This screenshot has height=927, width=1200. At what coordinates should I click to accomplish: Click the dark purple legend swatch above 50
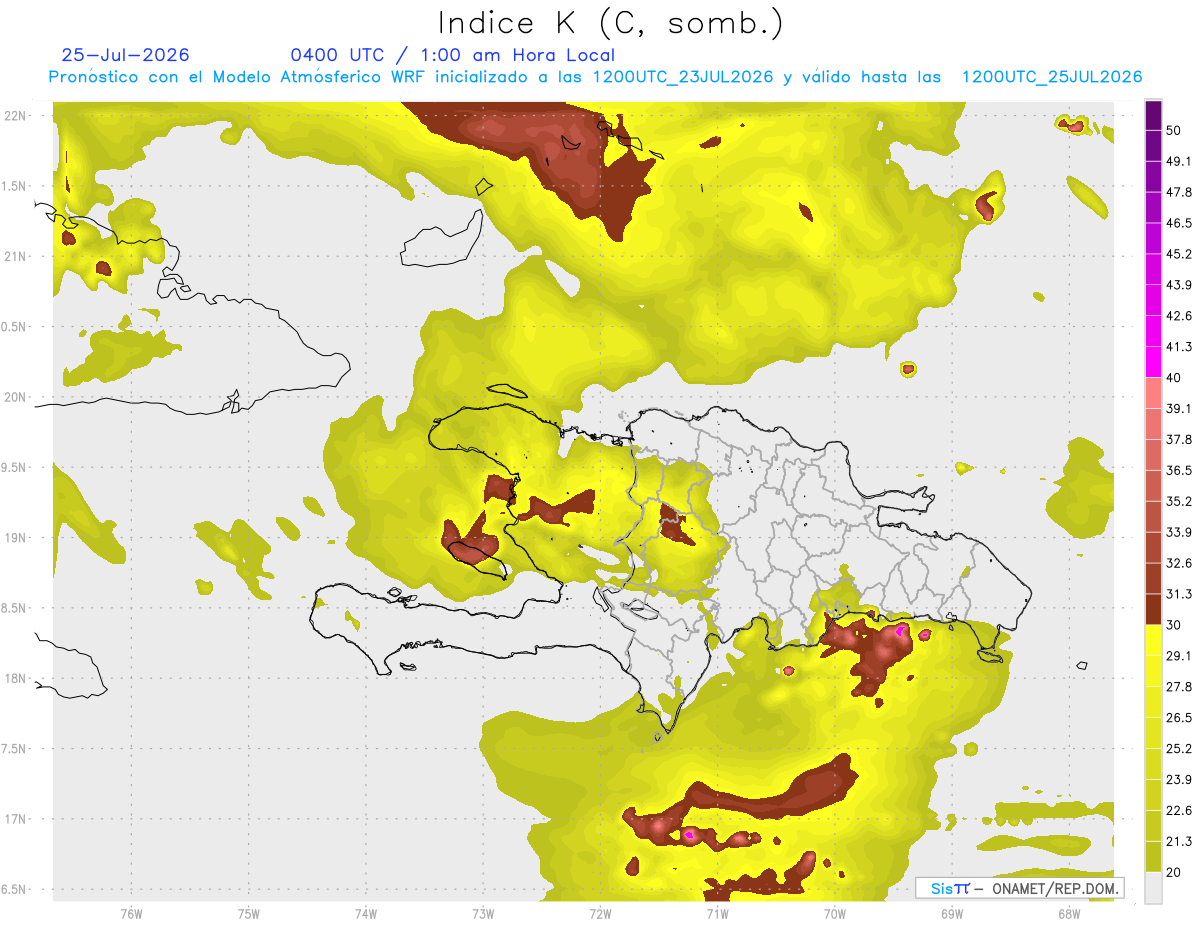pos(1153,115)
